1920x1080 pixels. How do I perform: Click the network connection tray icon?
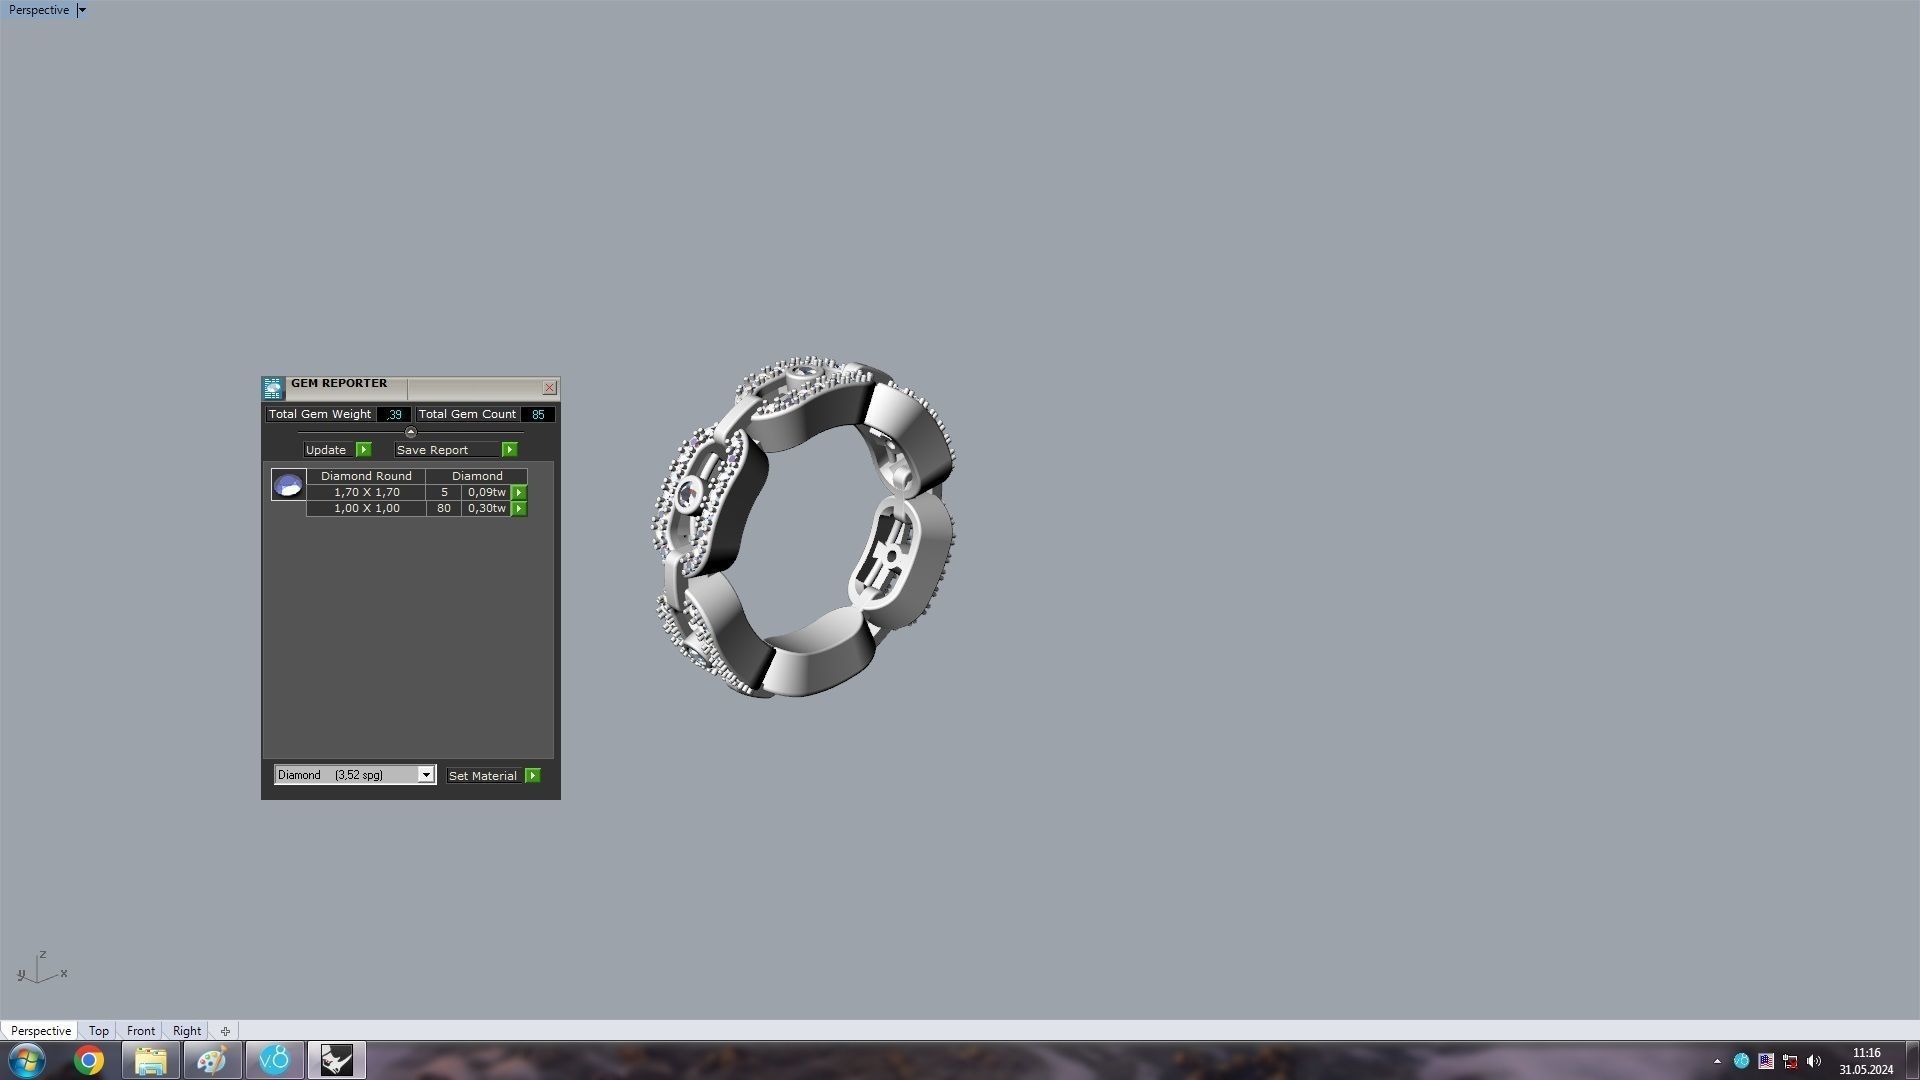[x=1790, y=1062]
